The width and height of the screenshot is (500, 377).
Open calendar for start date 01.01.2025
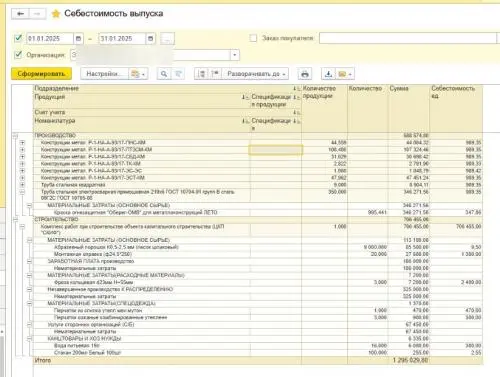tap(78, 39)
